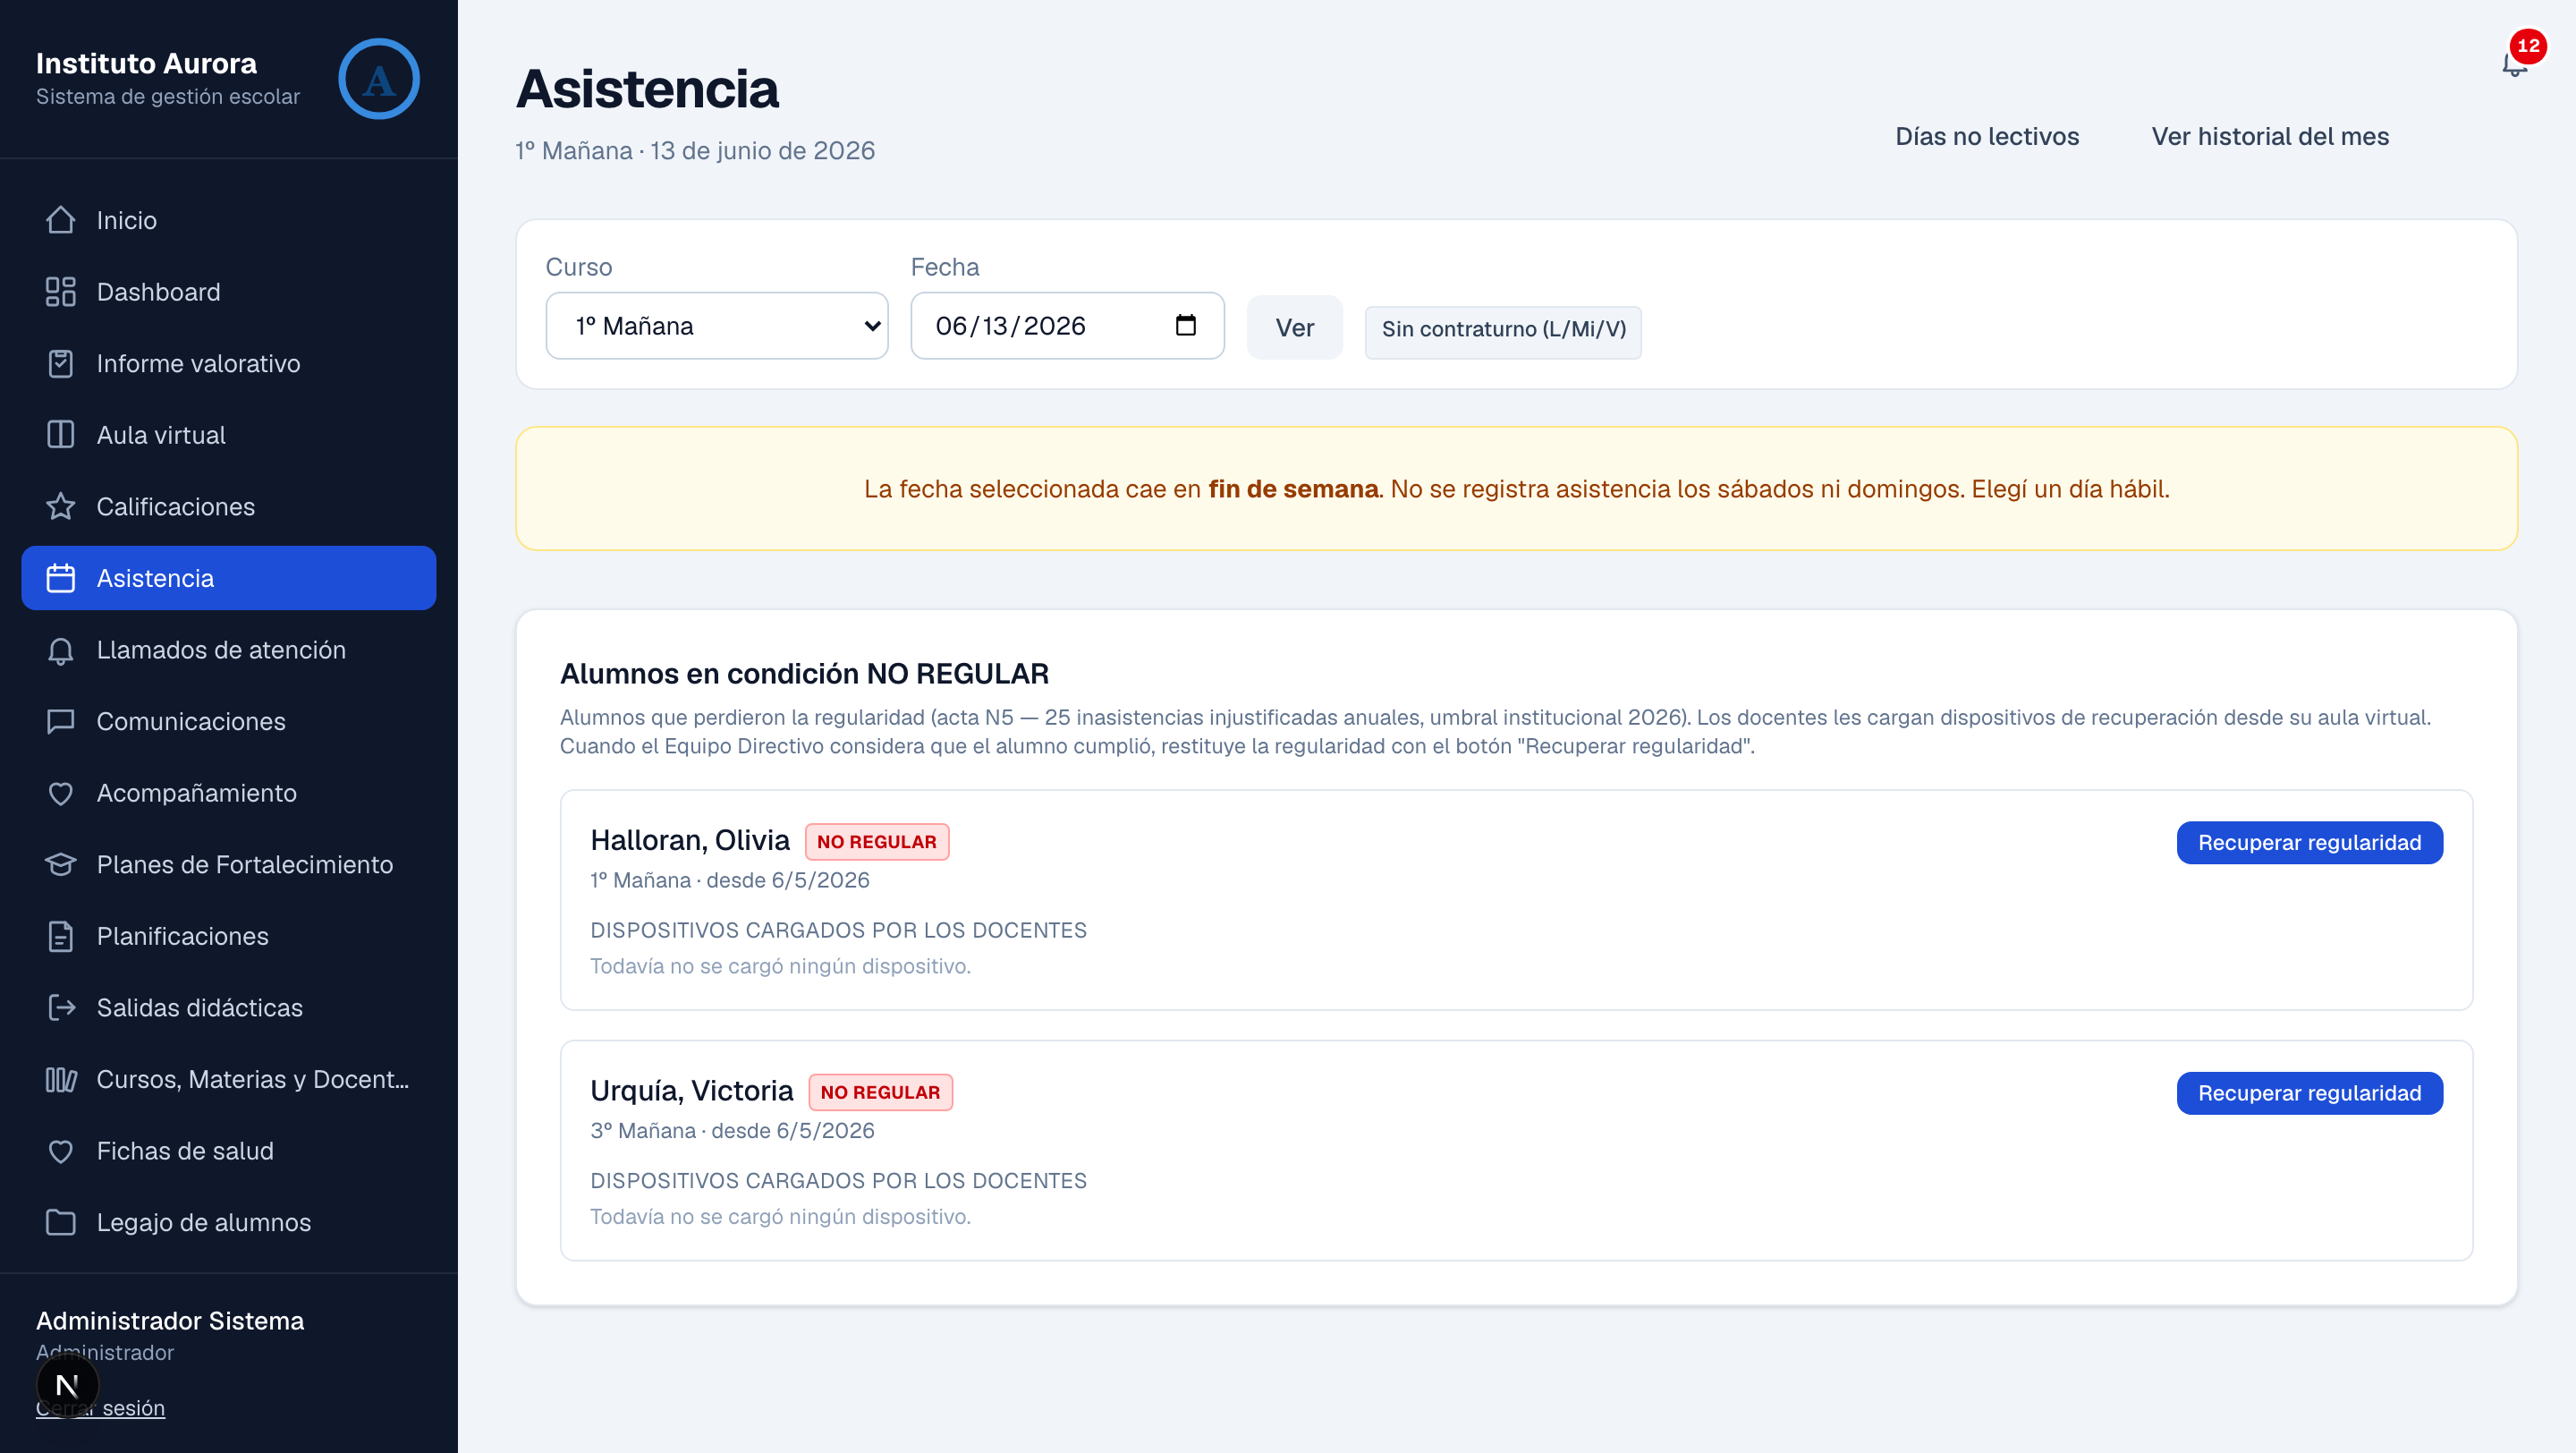Screen dimensions: 2576x1453
Task: Open the Dashboard menu item
Action: [229, 292]
